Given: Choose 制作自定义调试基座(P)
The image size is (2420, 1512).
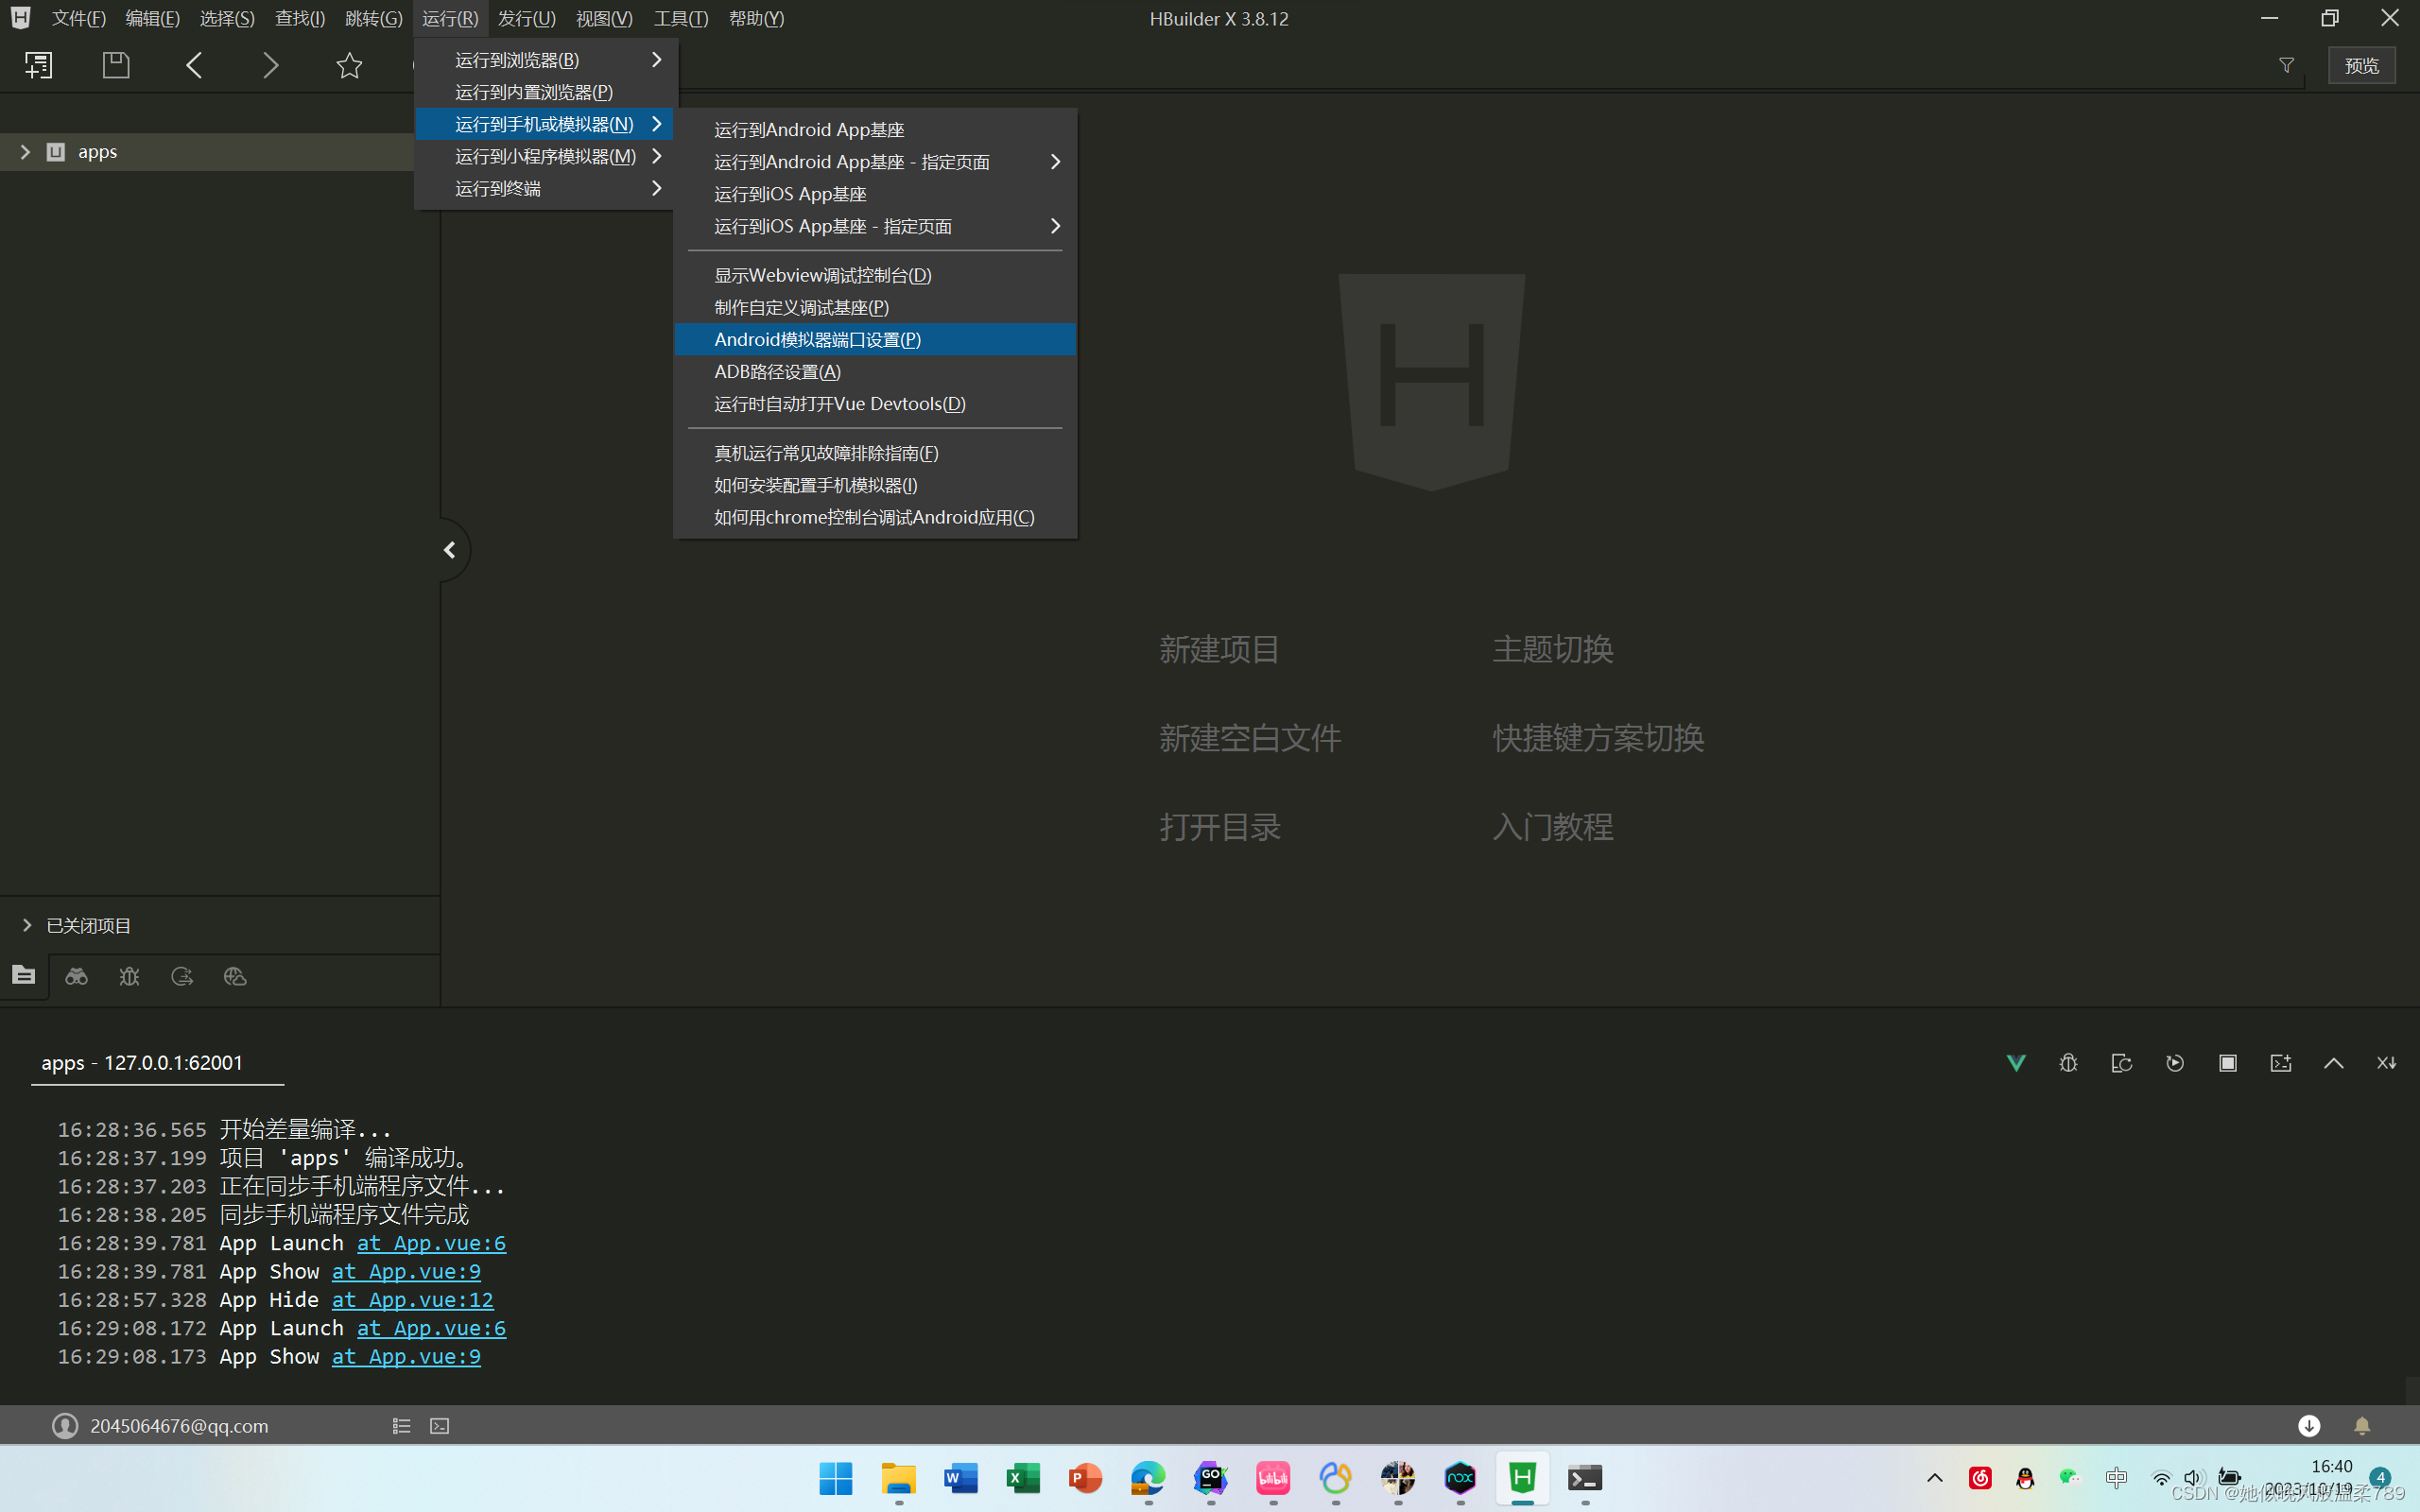Looking at the screenshot, I should point(875,307).
